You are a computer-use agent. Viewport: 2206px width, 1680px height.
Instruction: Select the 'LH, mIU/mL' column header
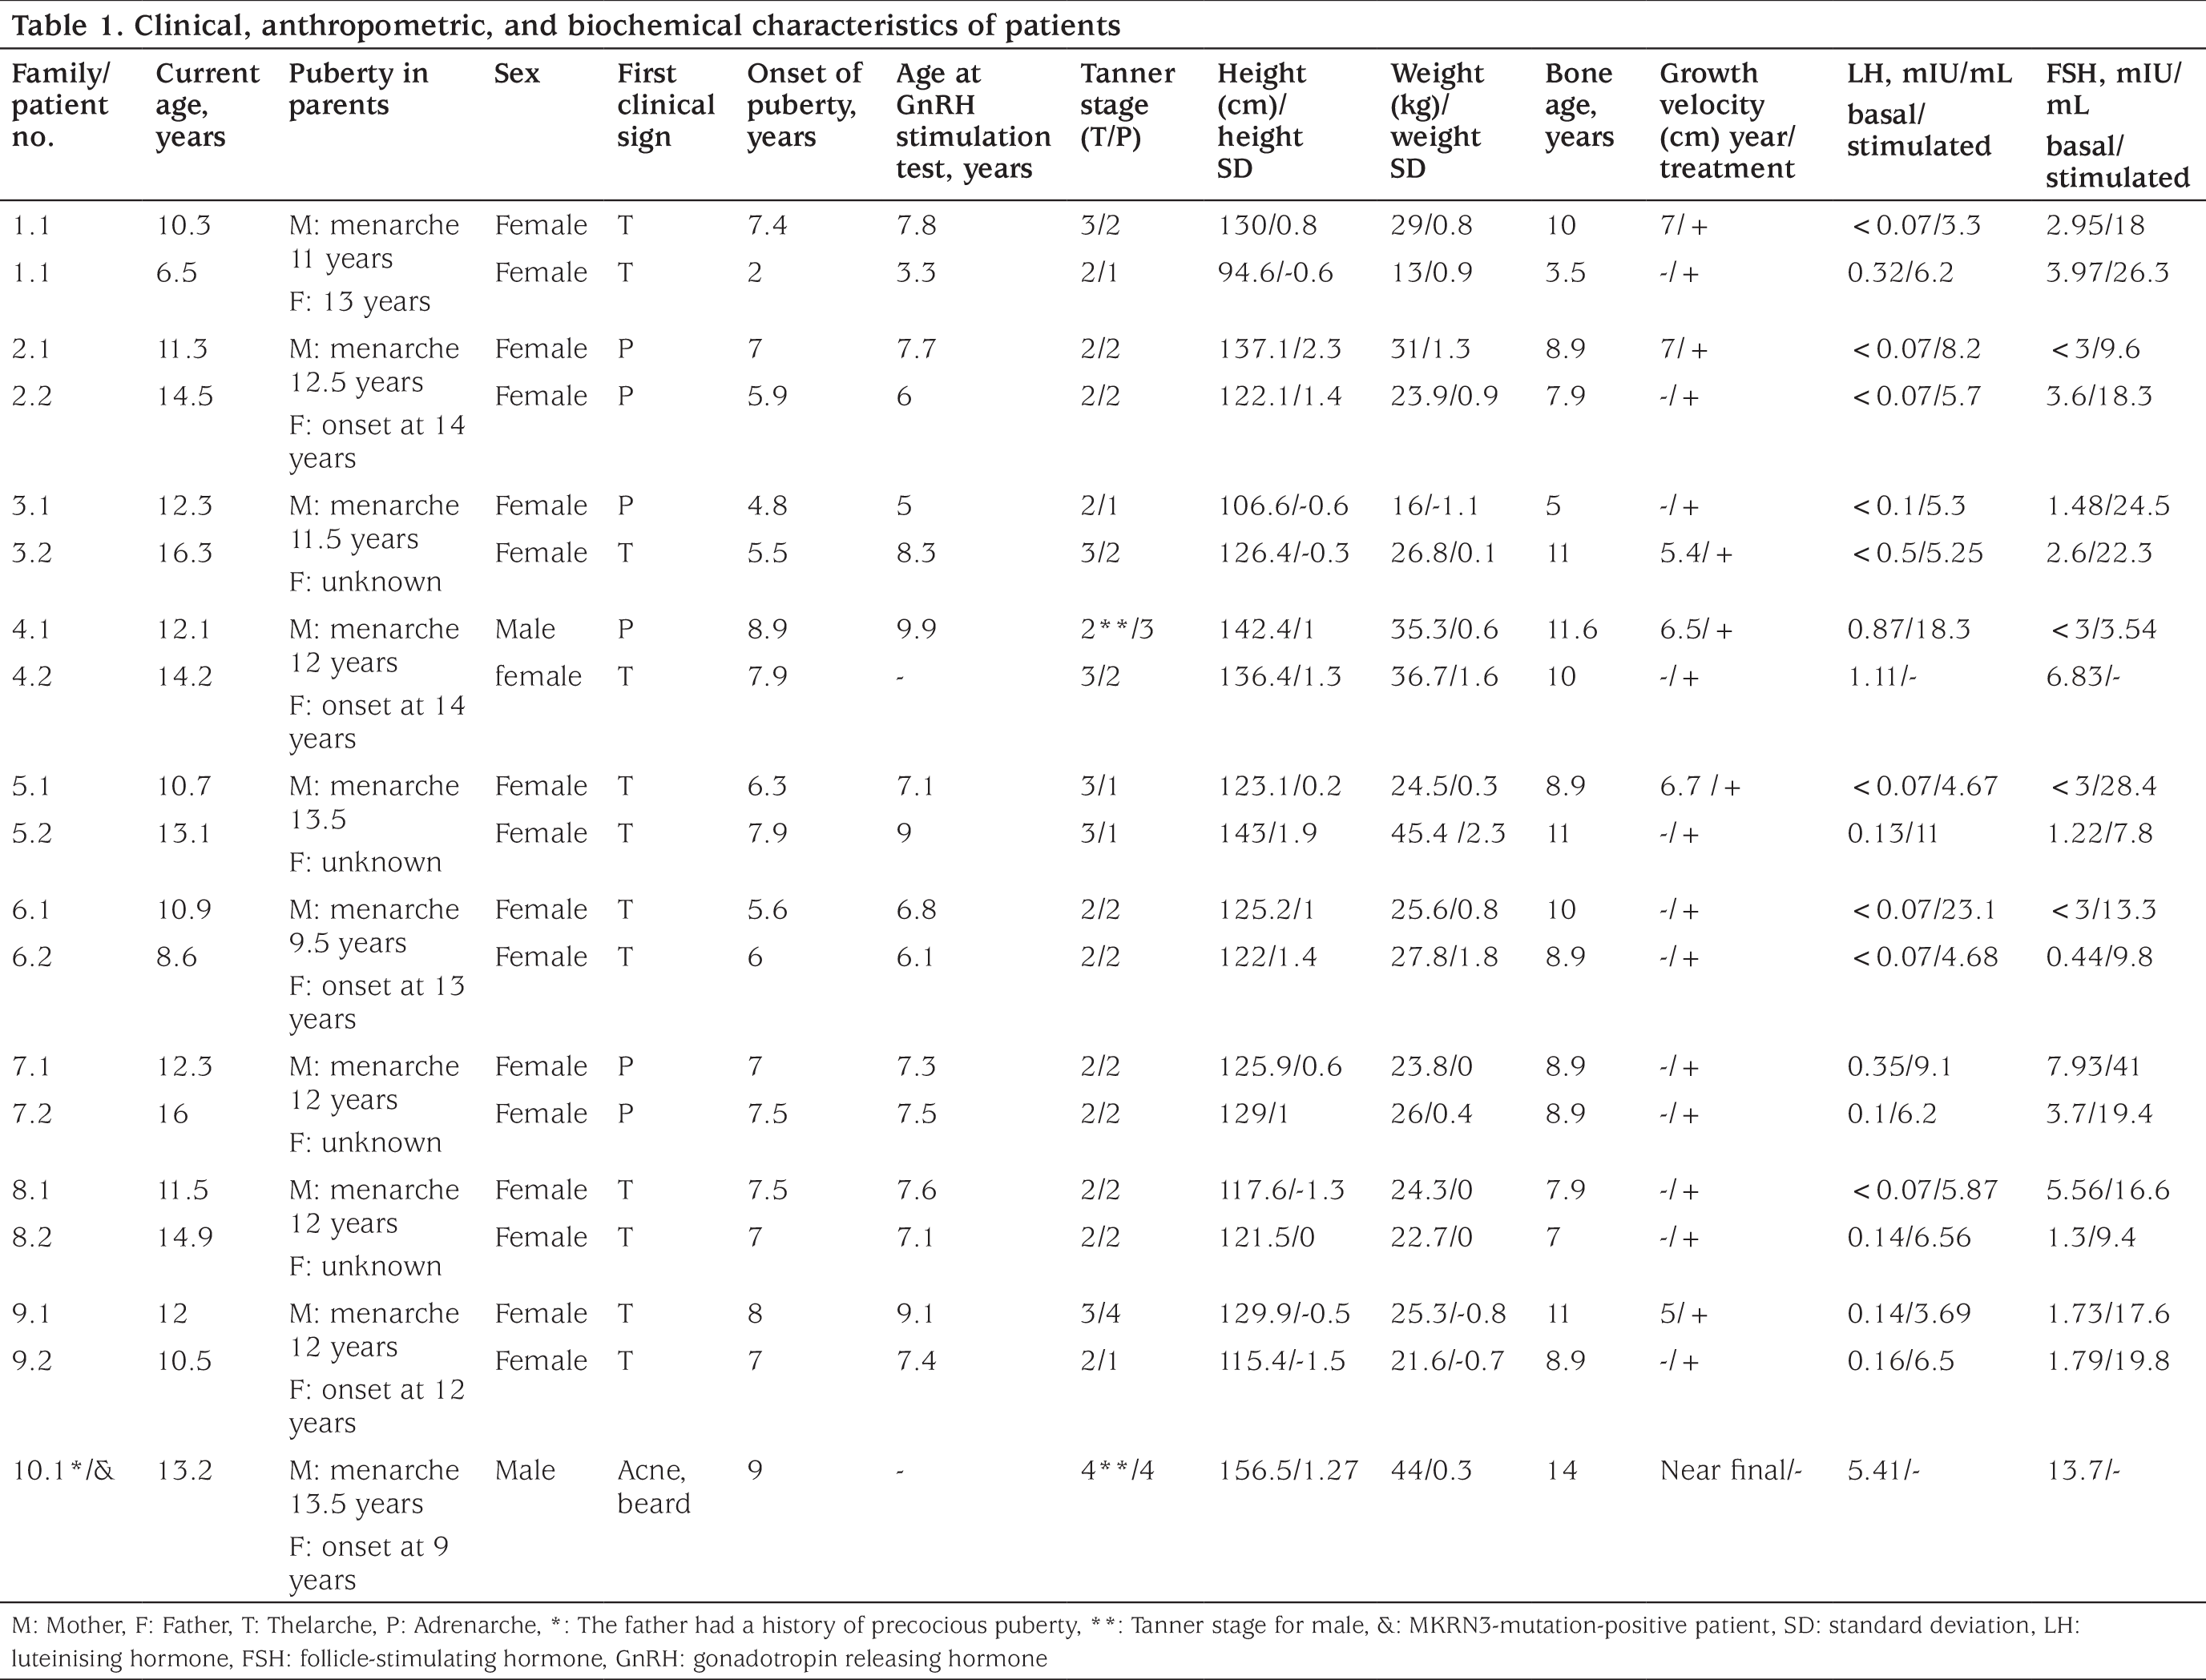(1929, 108)
